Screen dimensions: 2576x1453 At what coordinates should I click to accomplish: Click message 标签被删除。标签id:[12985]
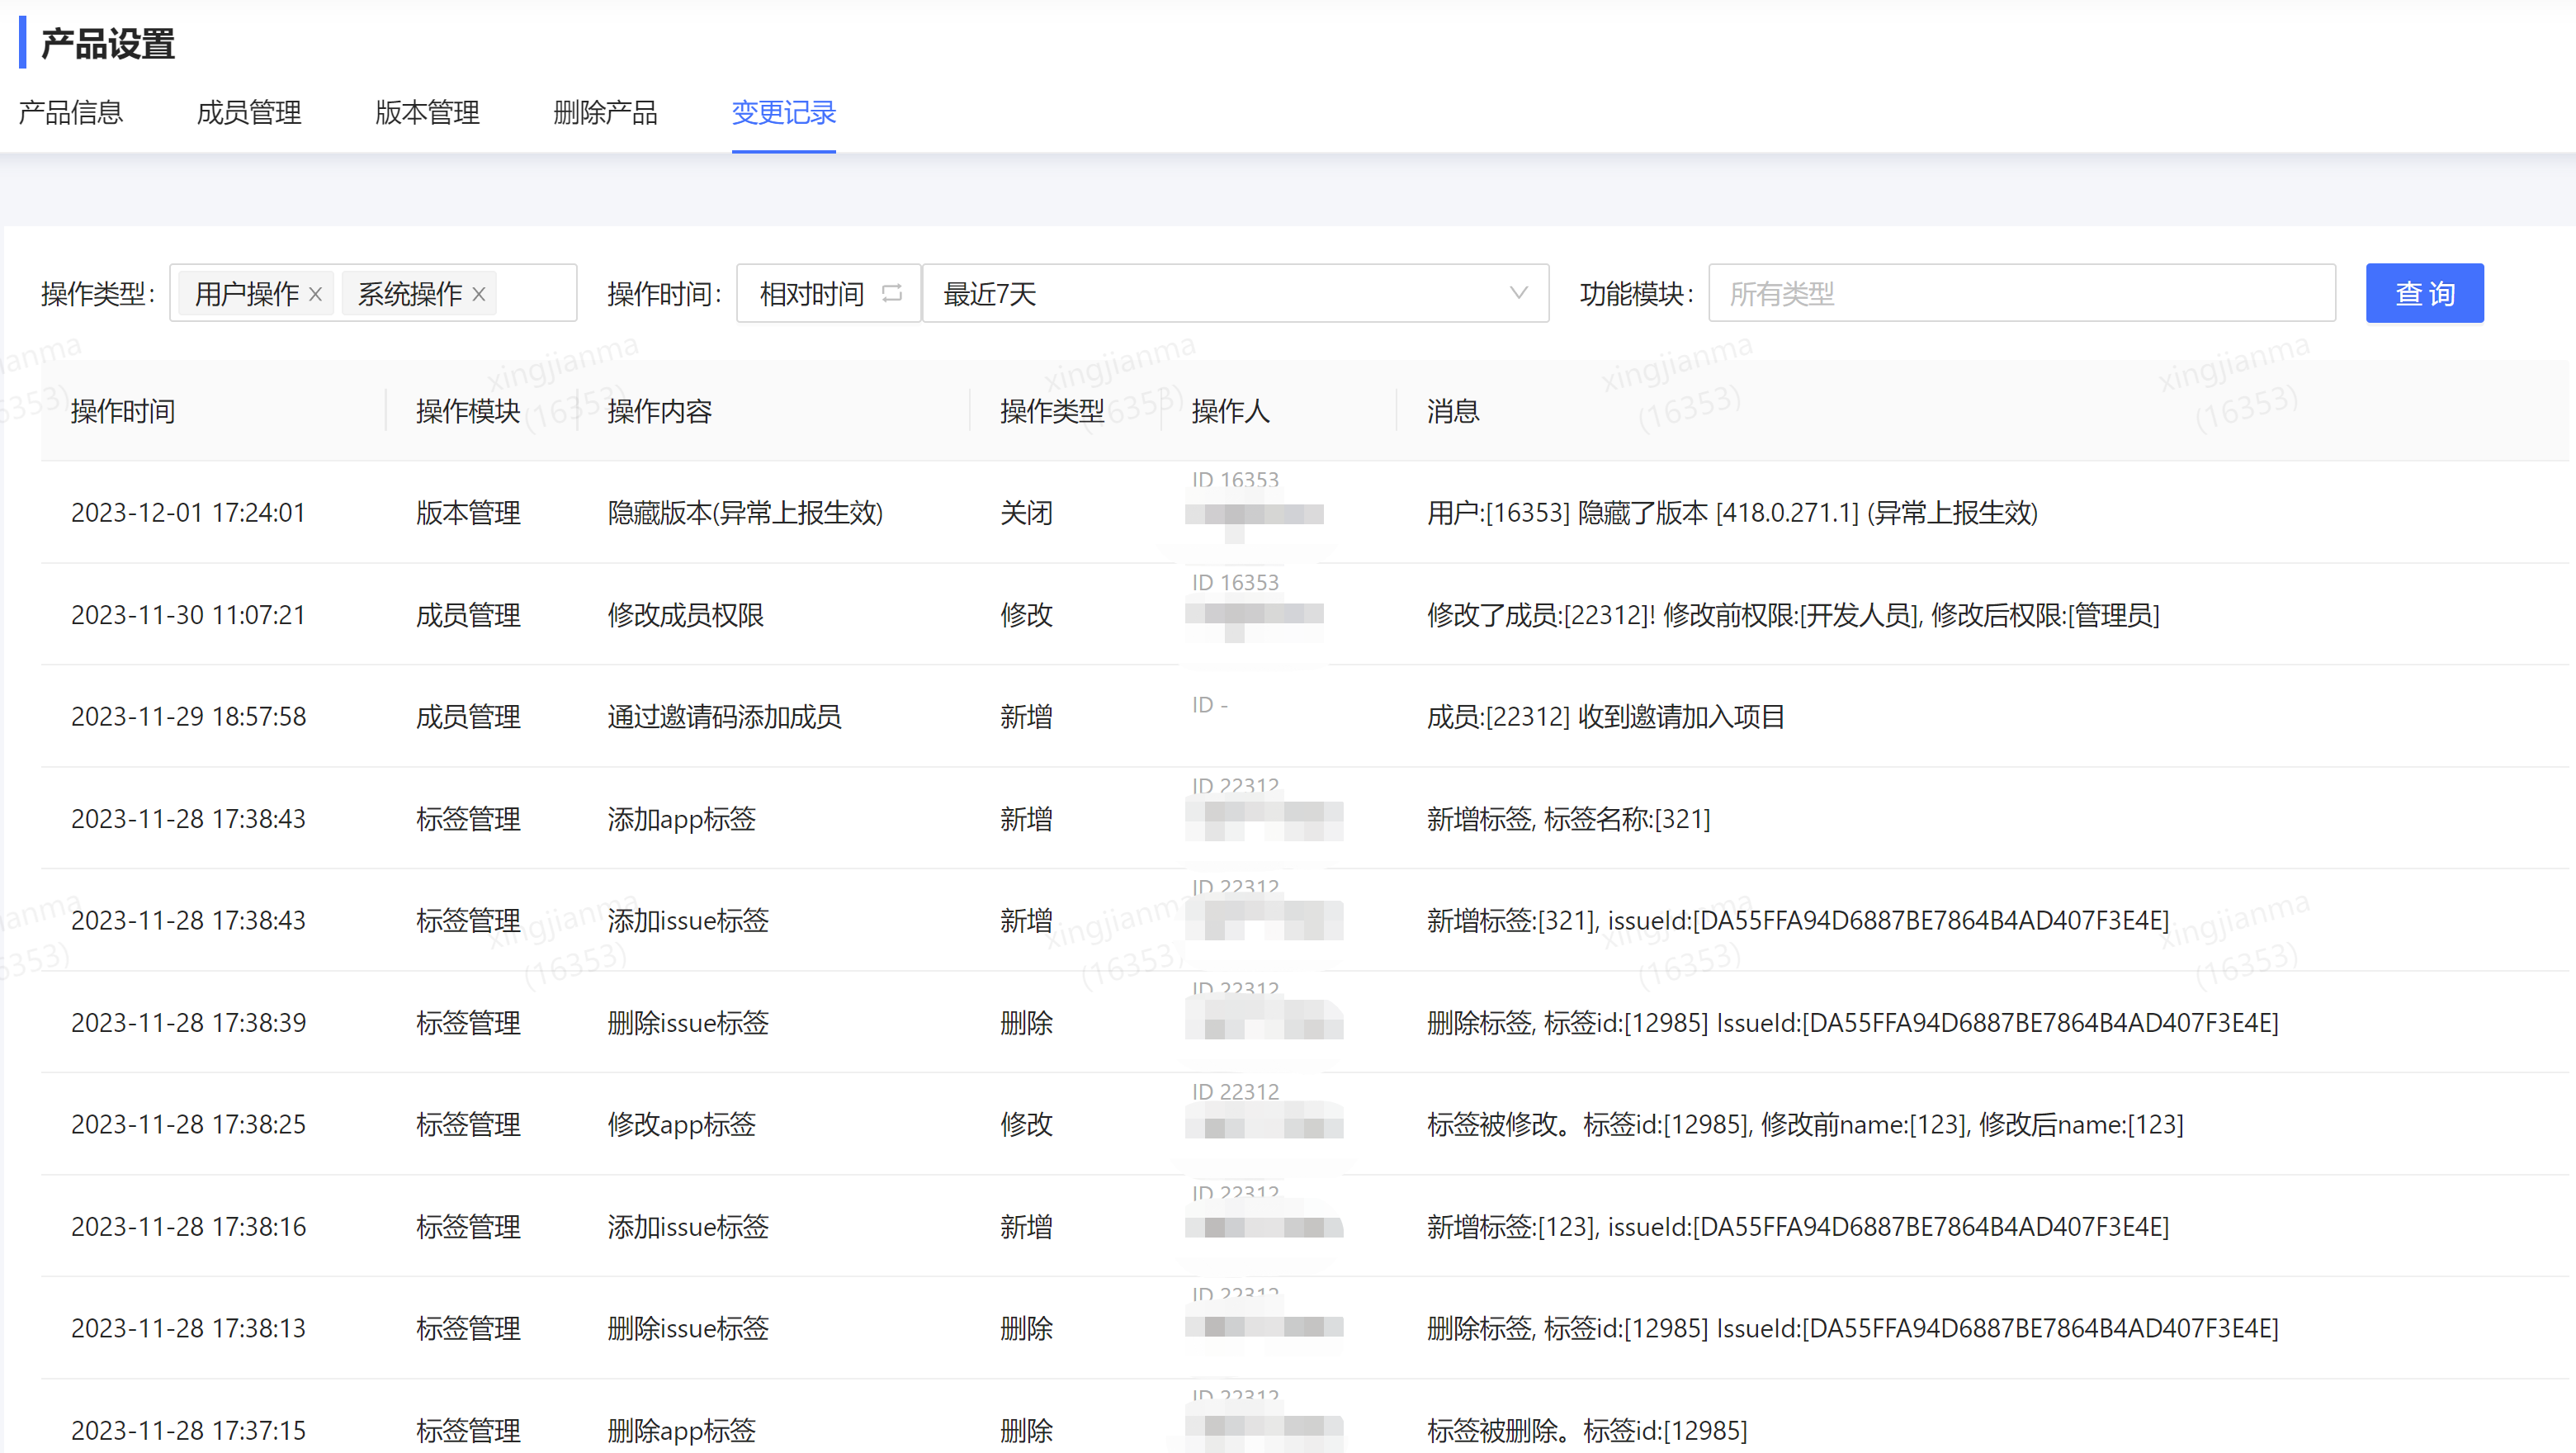click(x=1587, y=1430)
